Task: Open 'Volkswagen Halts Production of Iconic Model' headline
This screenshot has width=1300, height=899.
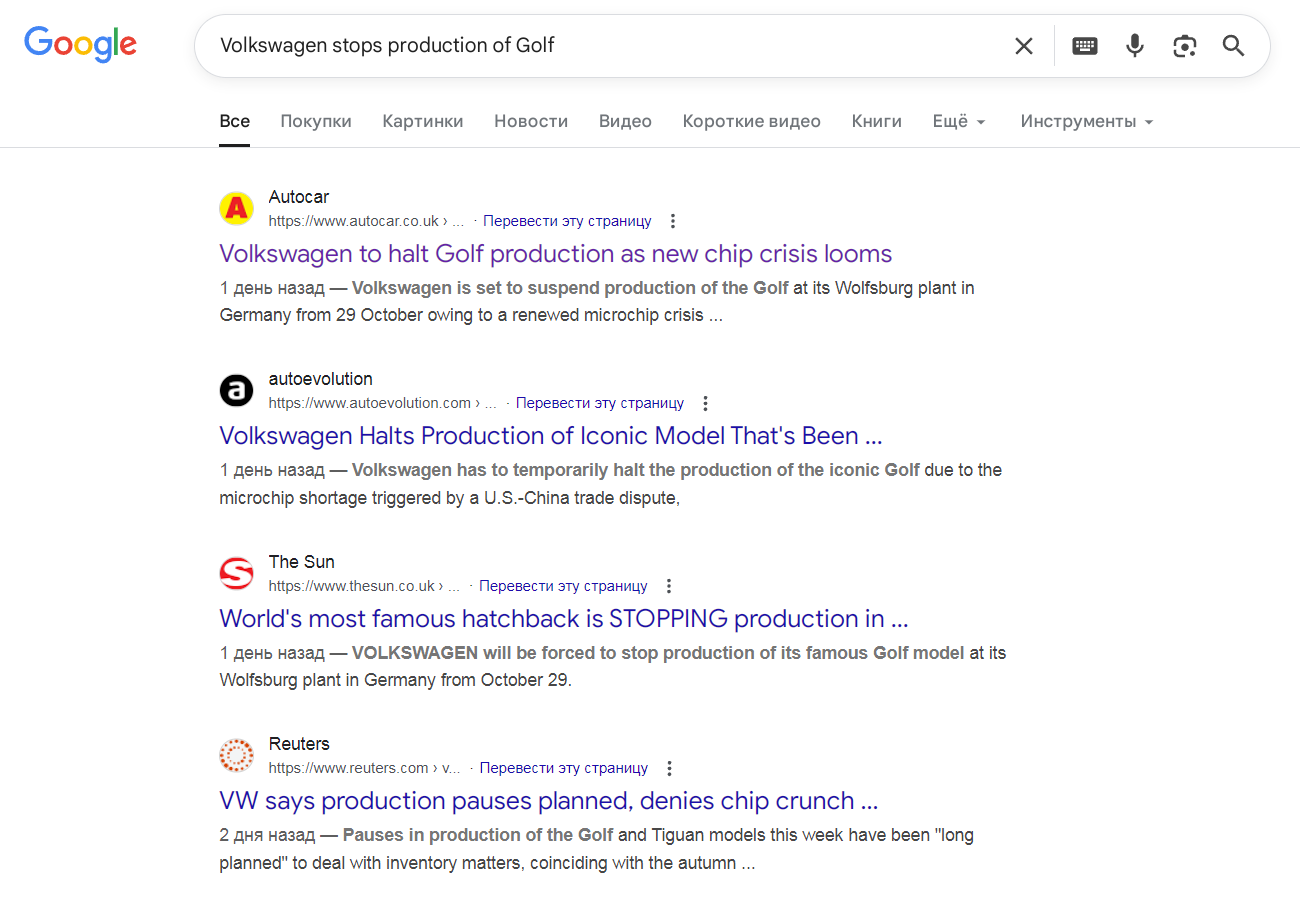Action: (x=551, y=436)
